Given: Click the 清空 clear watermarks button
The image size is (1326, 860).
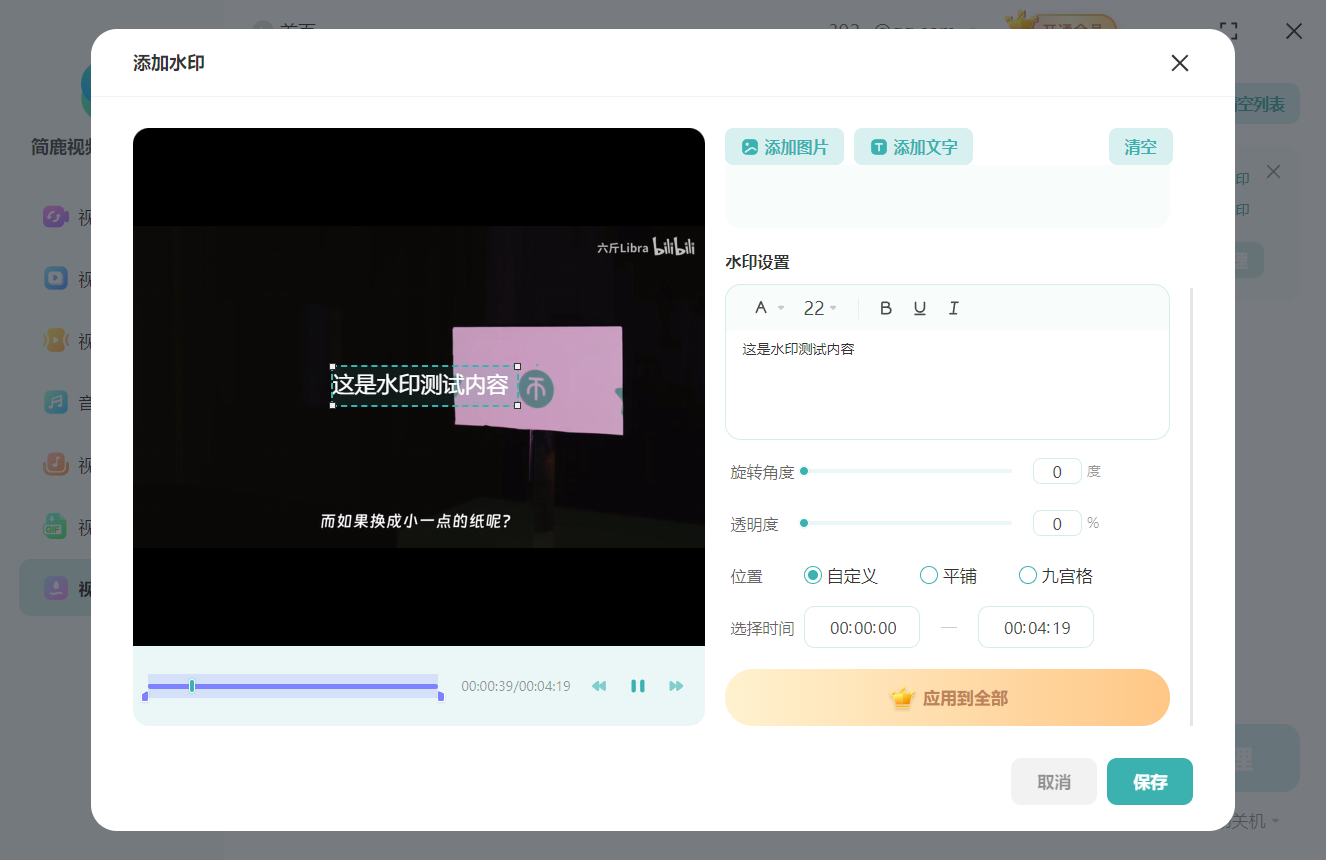Looking at the screenshot, I should [x=1140, y=146].
